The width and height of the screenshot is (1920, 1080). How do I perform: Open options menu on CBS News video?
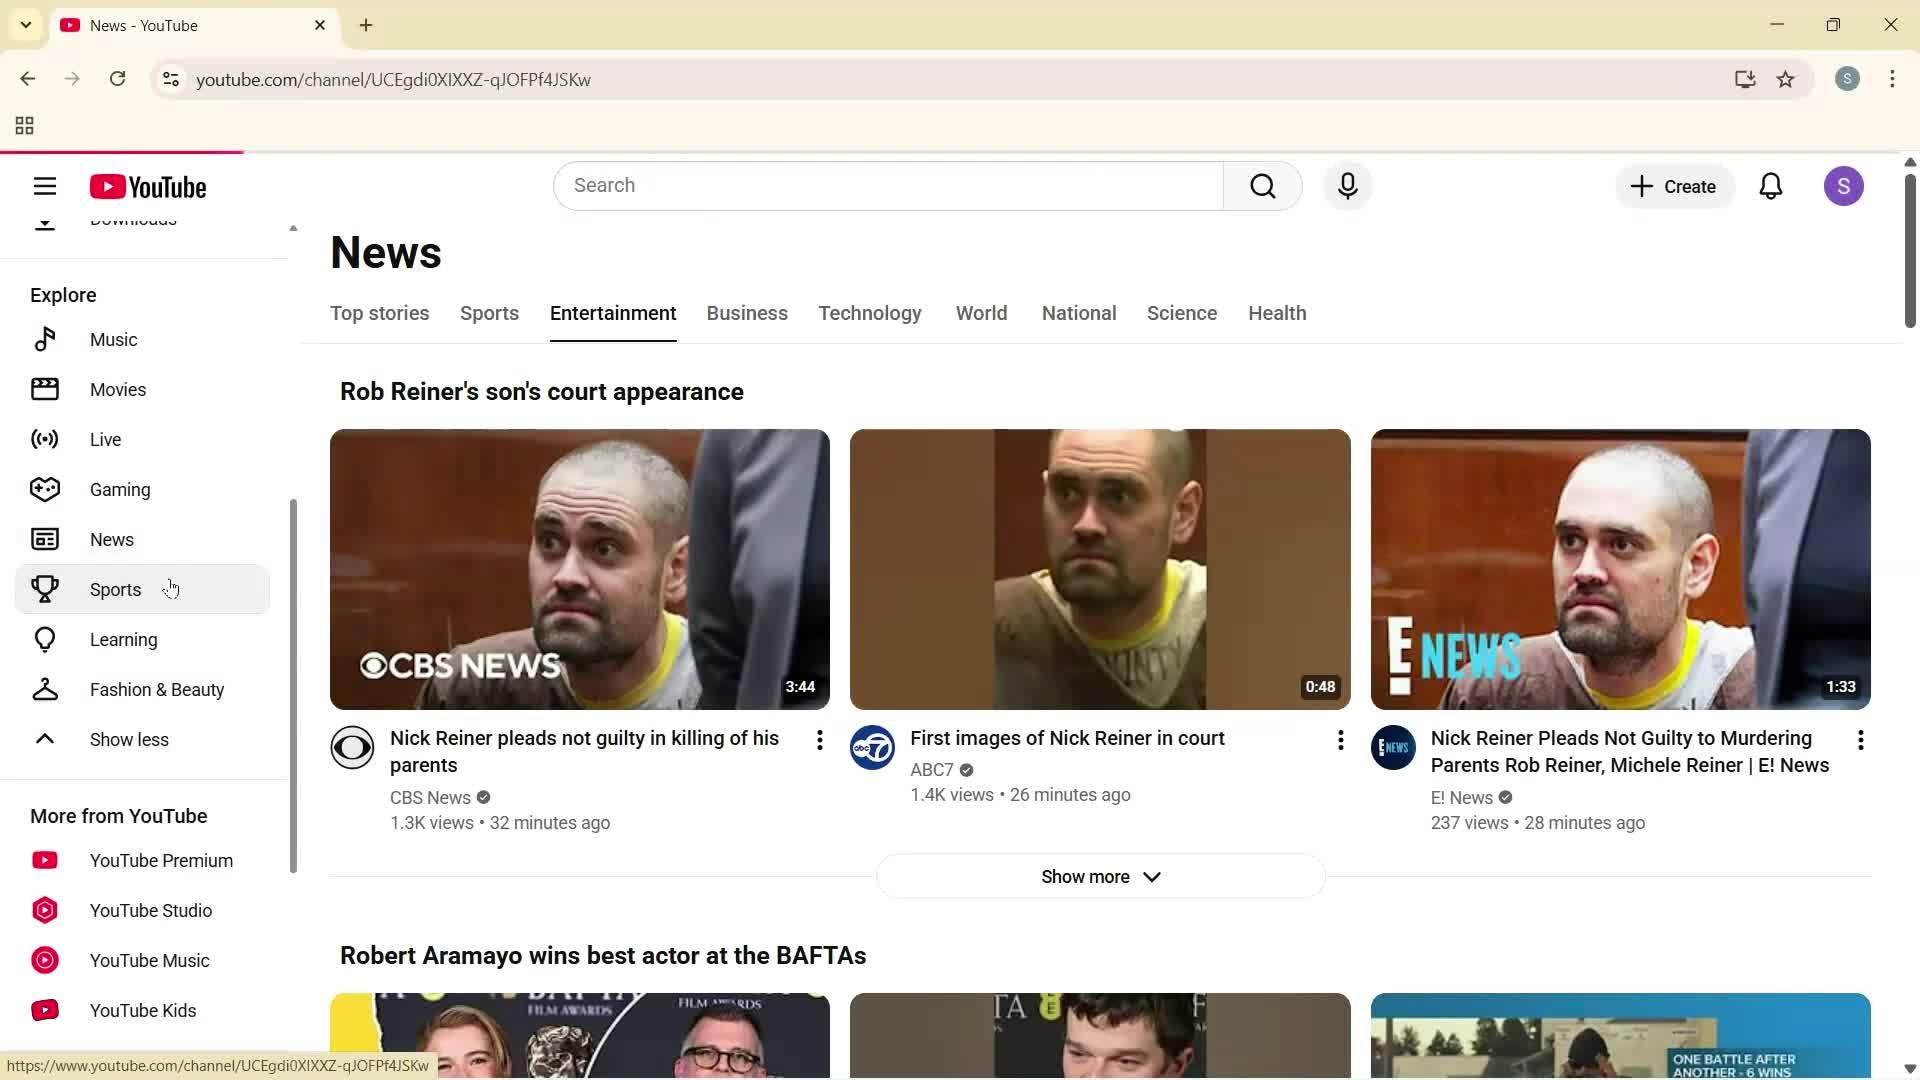pyautogui.click(x=819, y=739)
